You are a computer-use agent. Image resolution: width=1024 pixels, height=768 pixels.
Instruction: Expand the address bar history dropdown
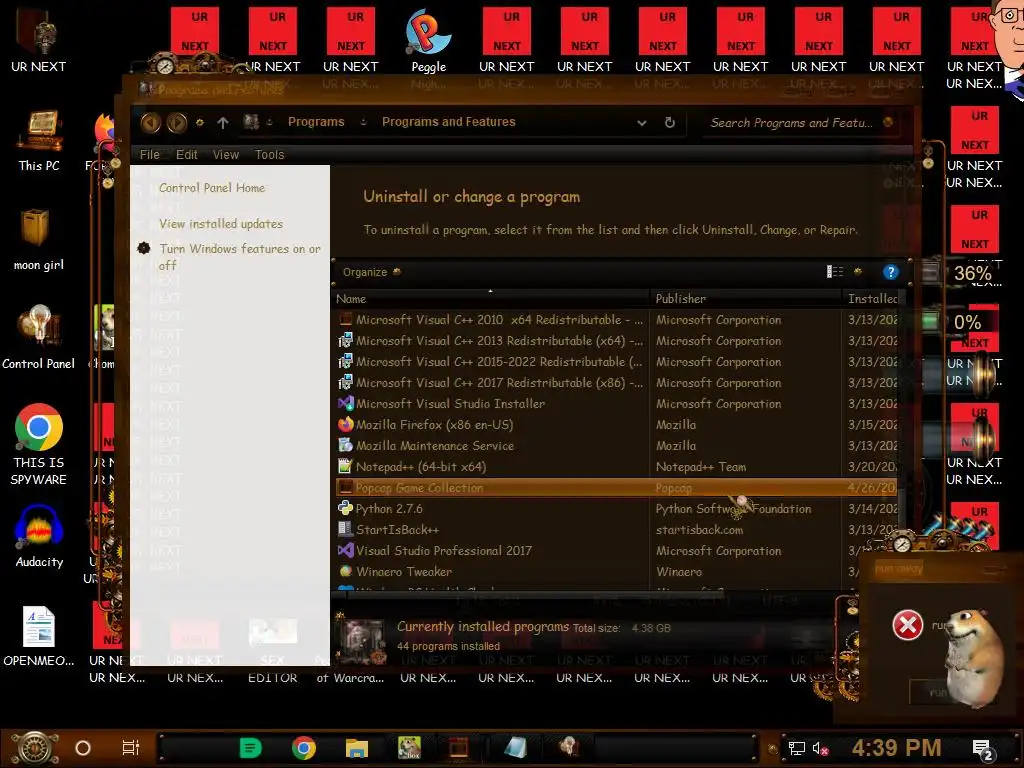tap(642, 122)
